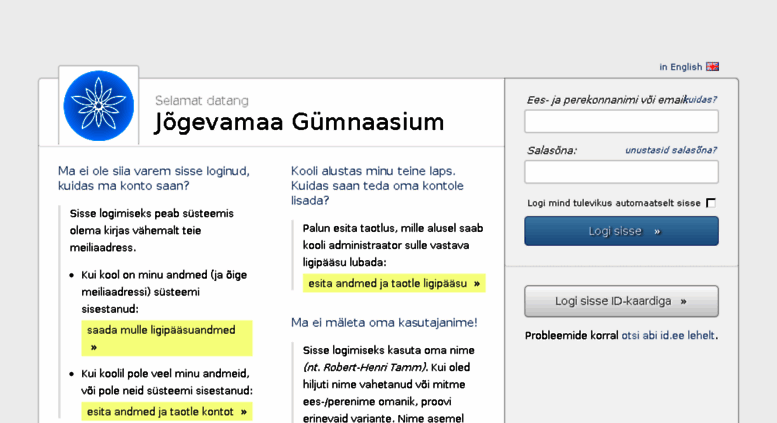Click 'unustasid salasõna?' forgot password link

[x=671, y=150]
